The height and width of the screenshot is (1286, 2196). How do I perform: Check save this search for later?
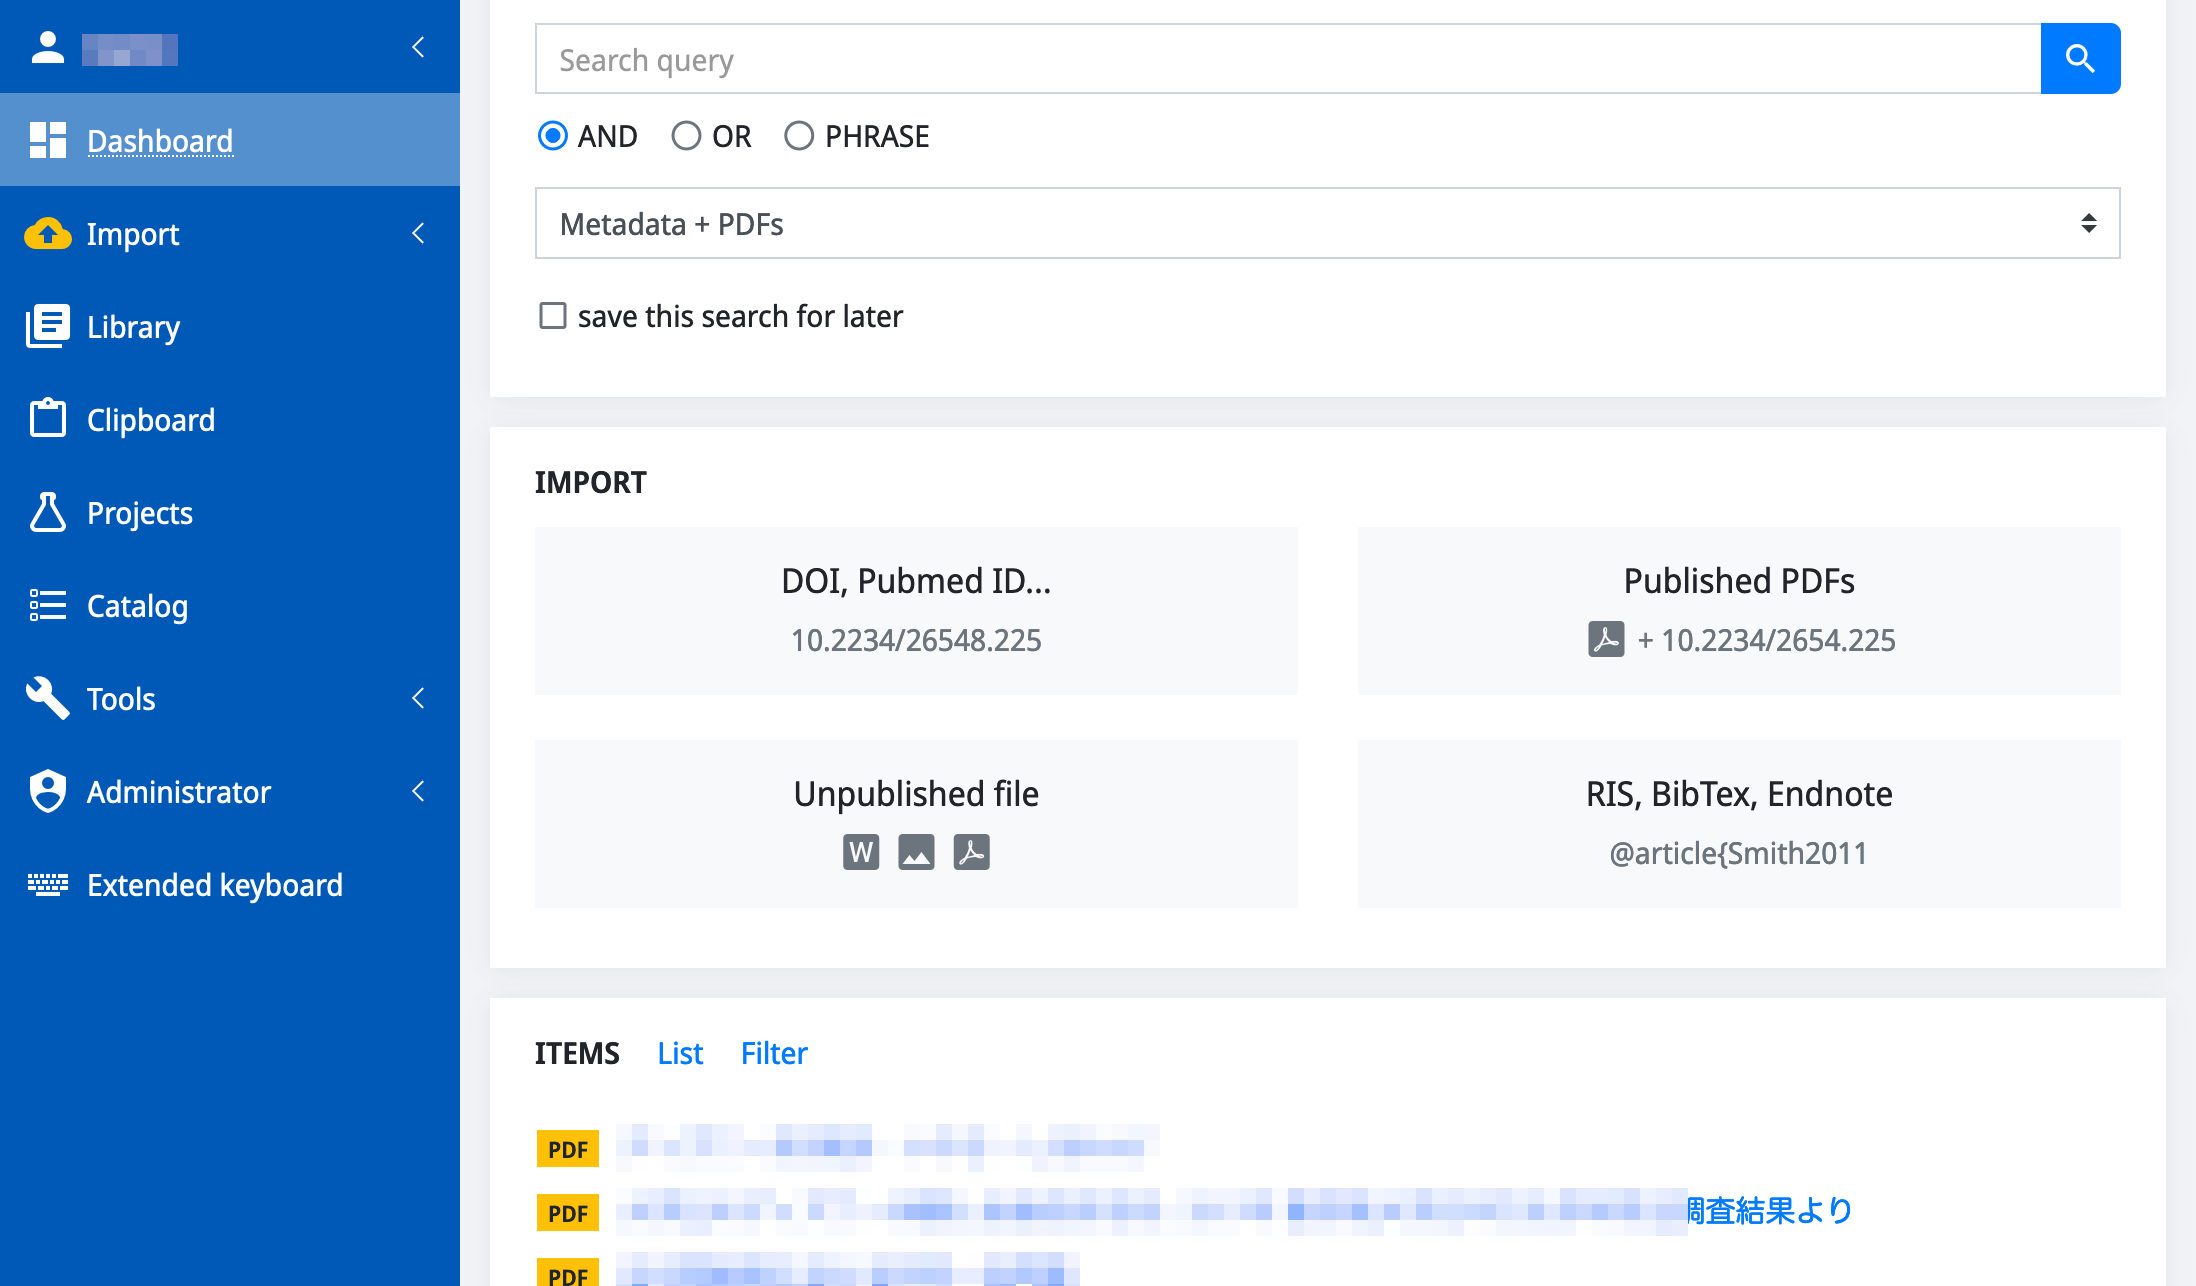point(553,316)
